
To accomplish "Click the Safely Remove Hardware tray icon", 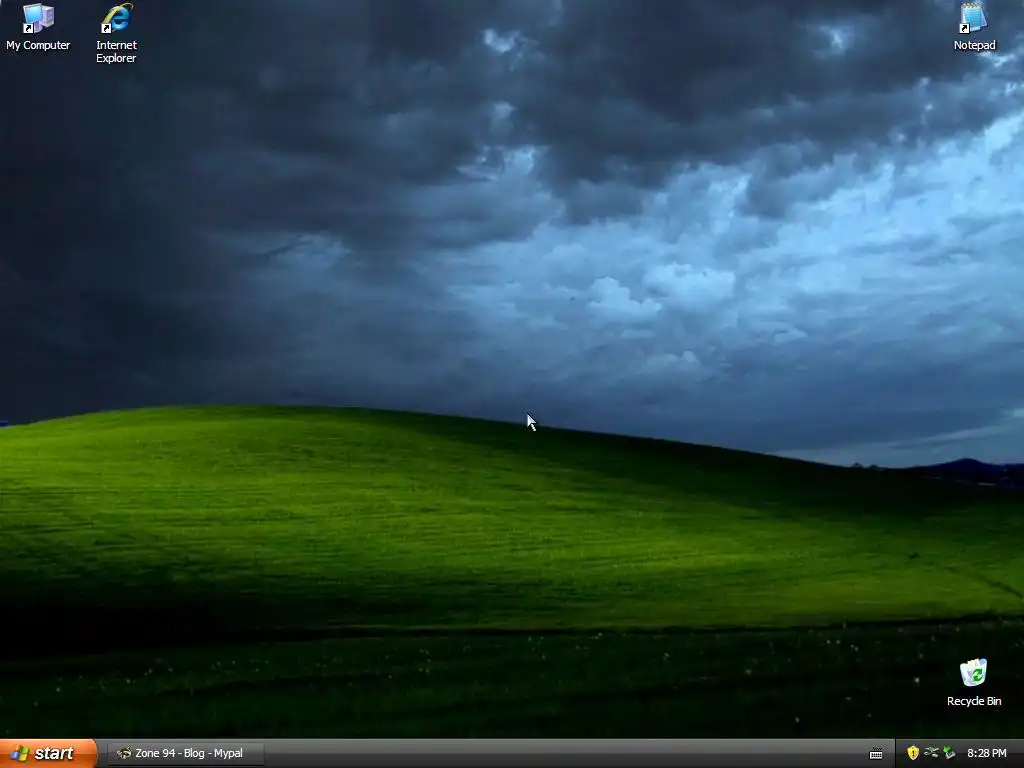I will coord(949,753).
